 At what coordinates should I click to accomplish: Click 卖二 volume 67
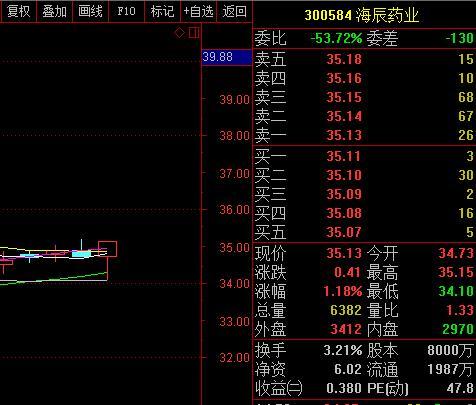pos(466,116)
